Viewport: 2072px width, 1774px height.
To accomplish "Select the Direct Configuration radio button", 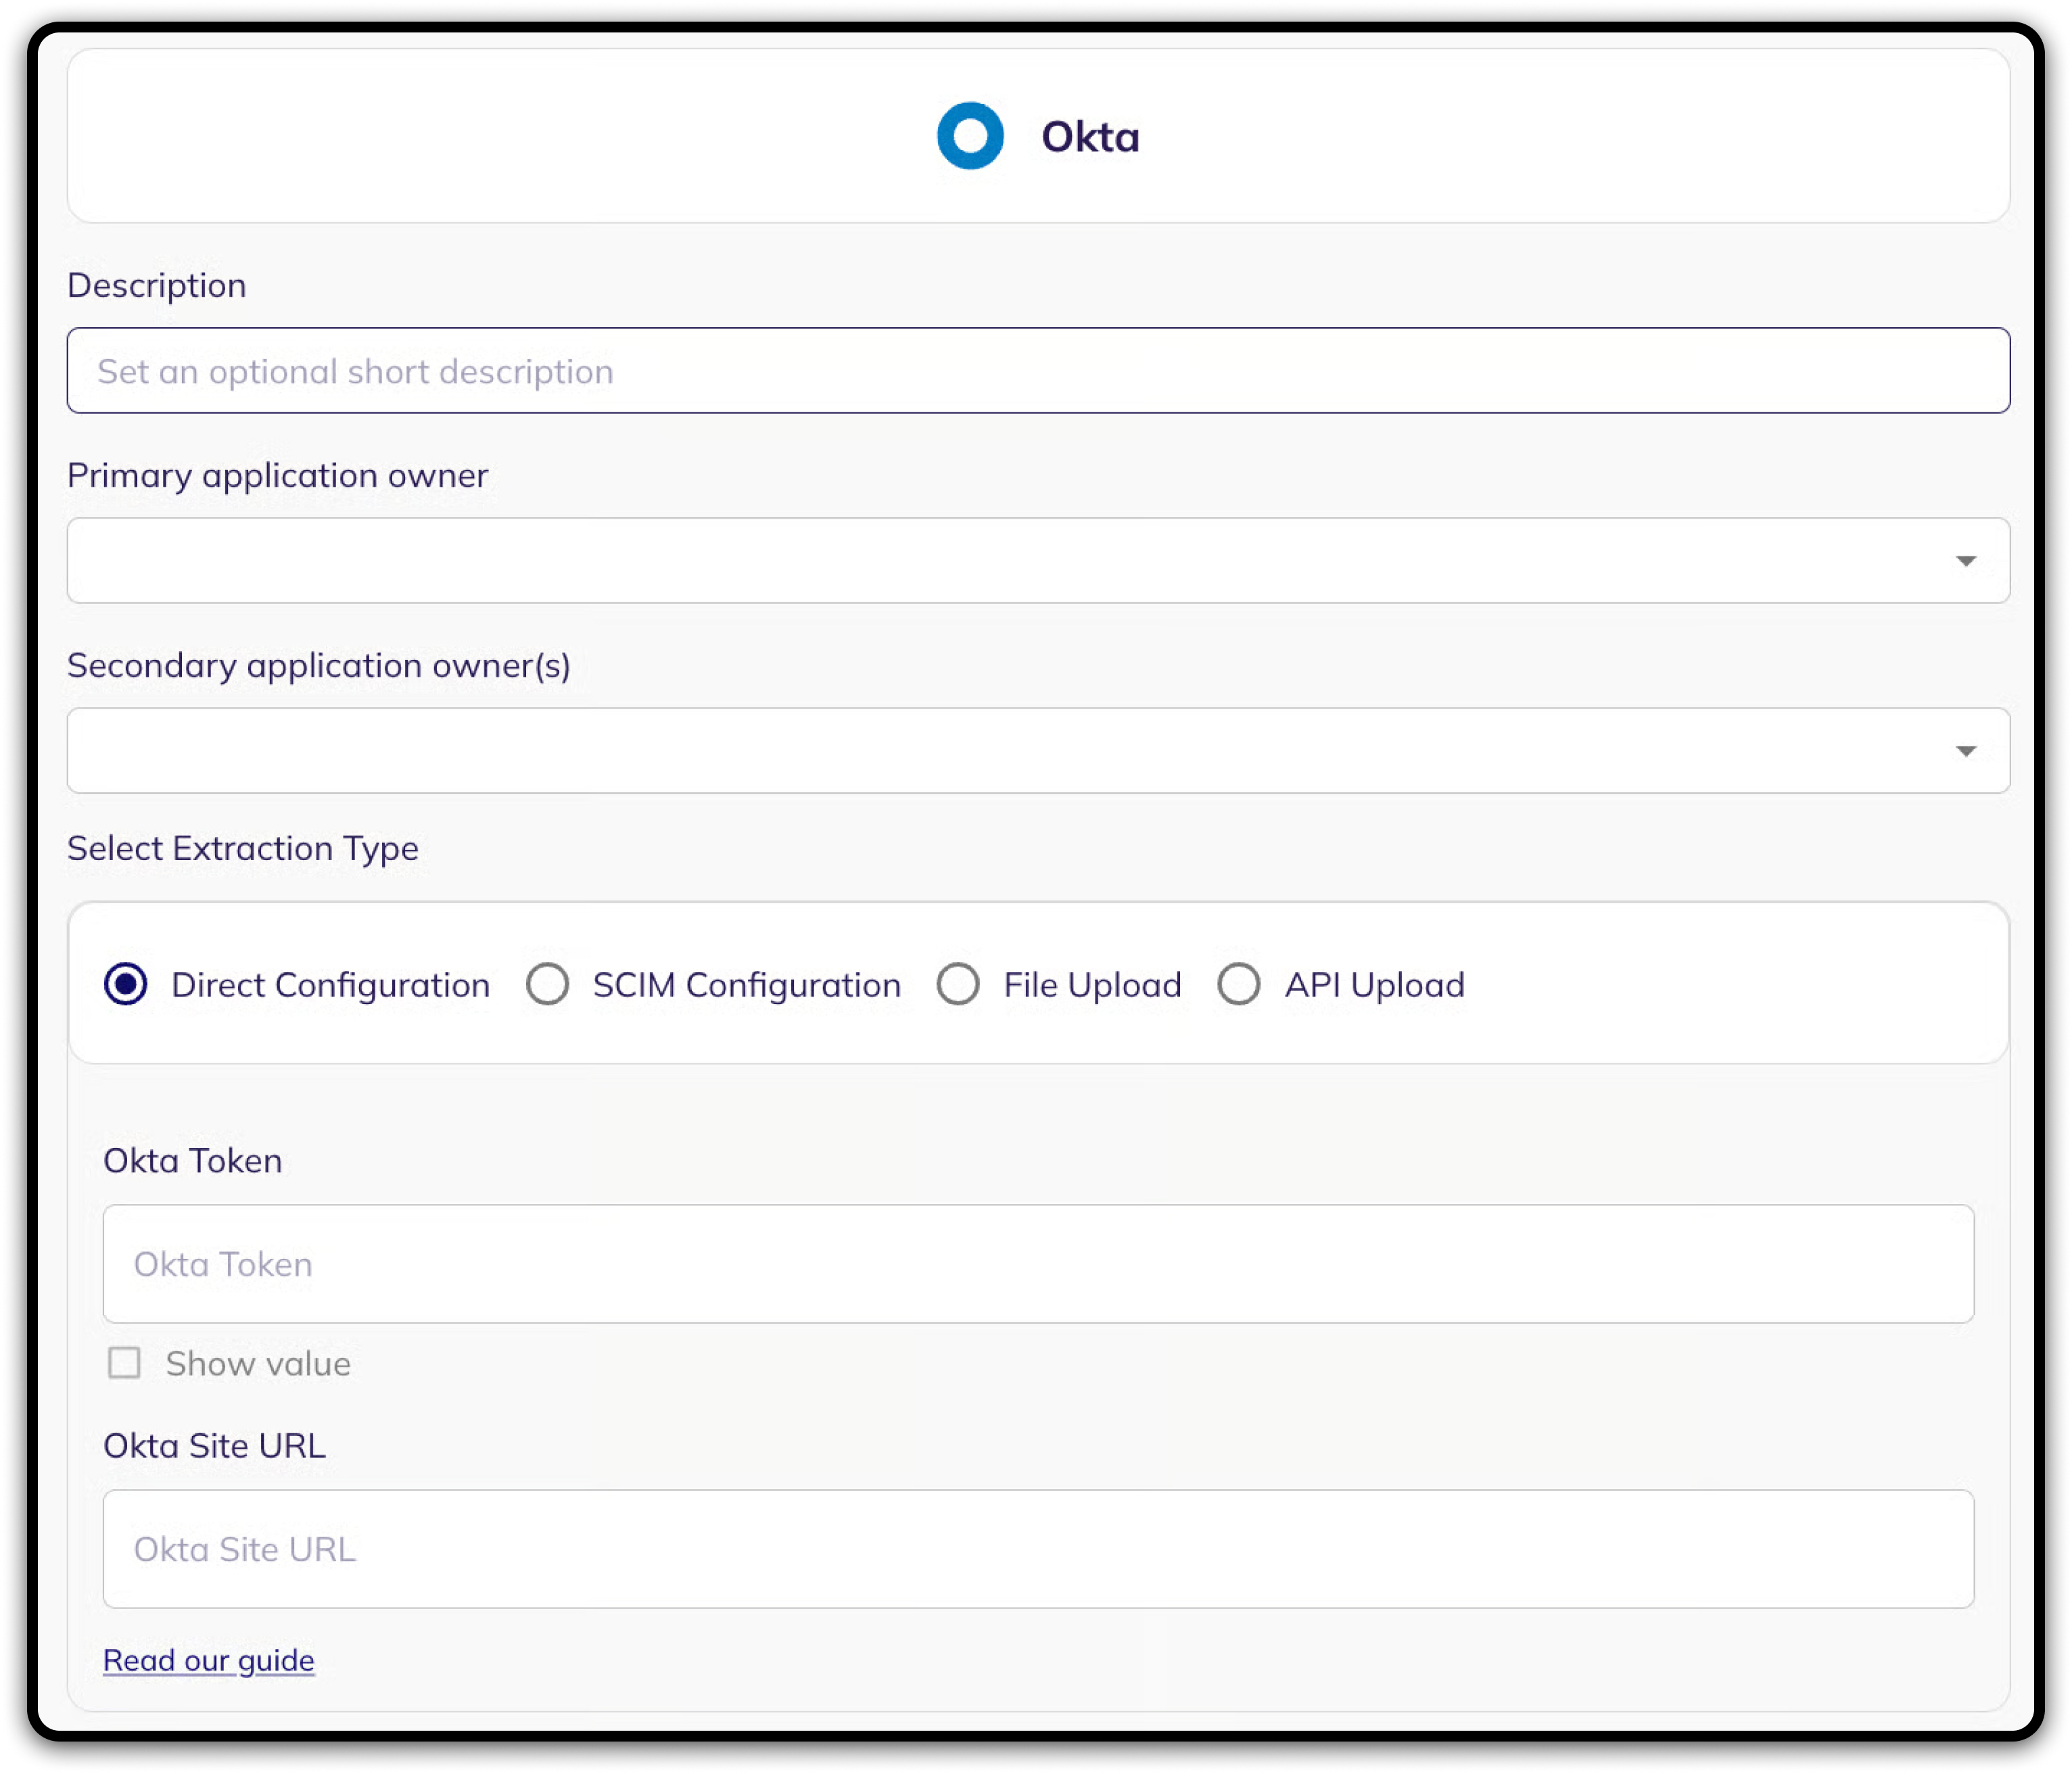I will (x=126, y=984).
